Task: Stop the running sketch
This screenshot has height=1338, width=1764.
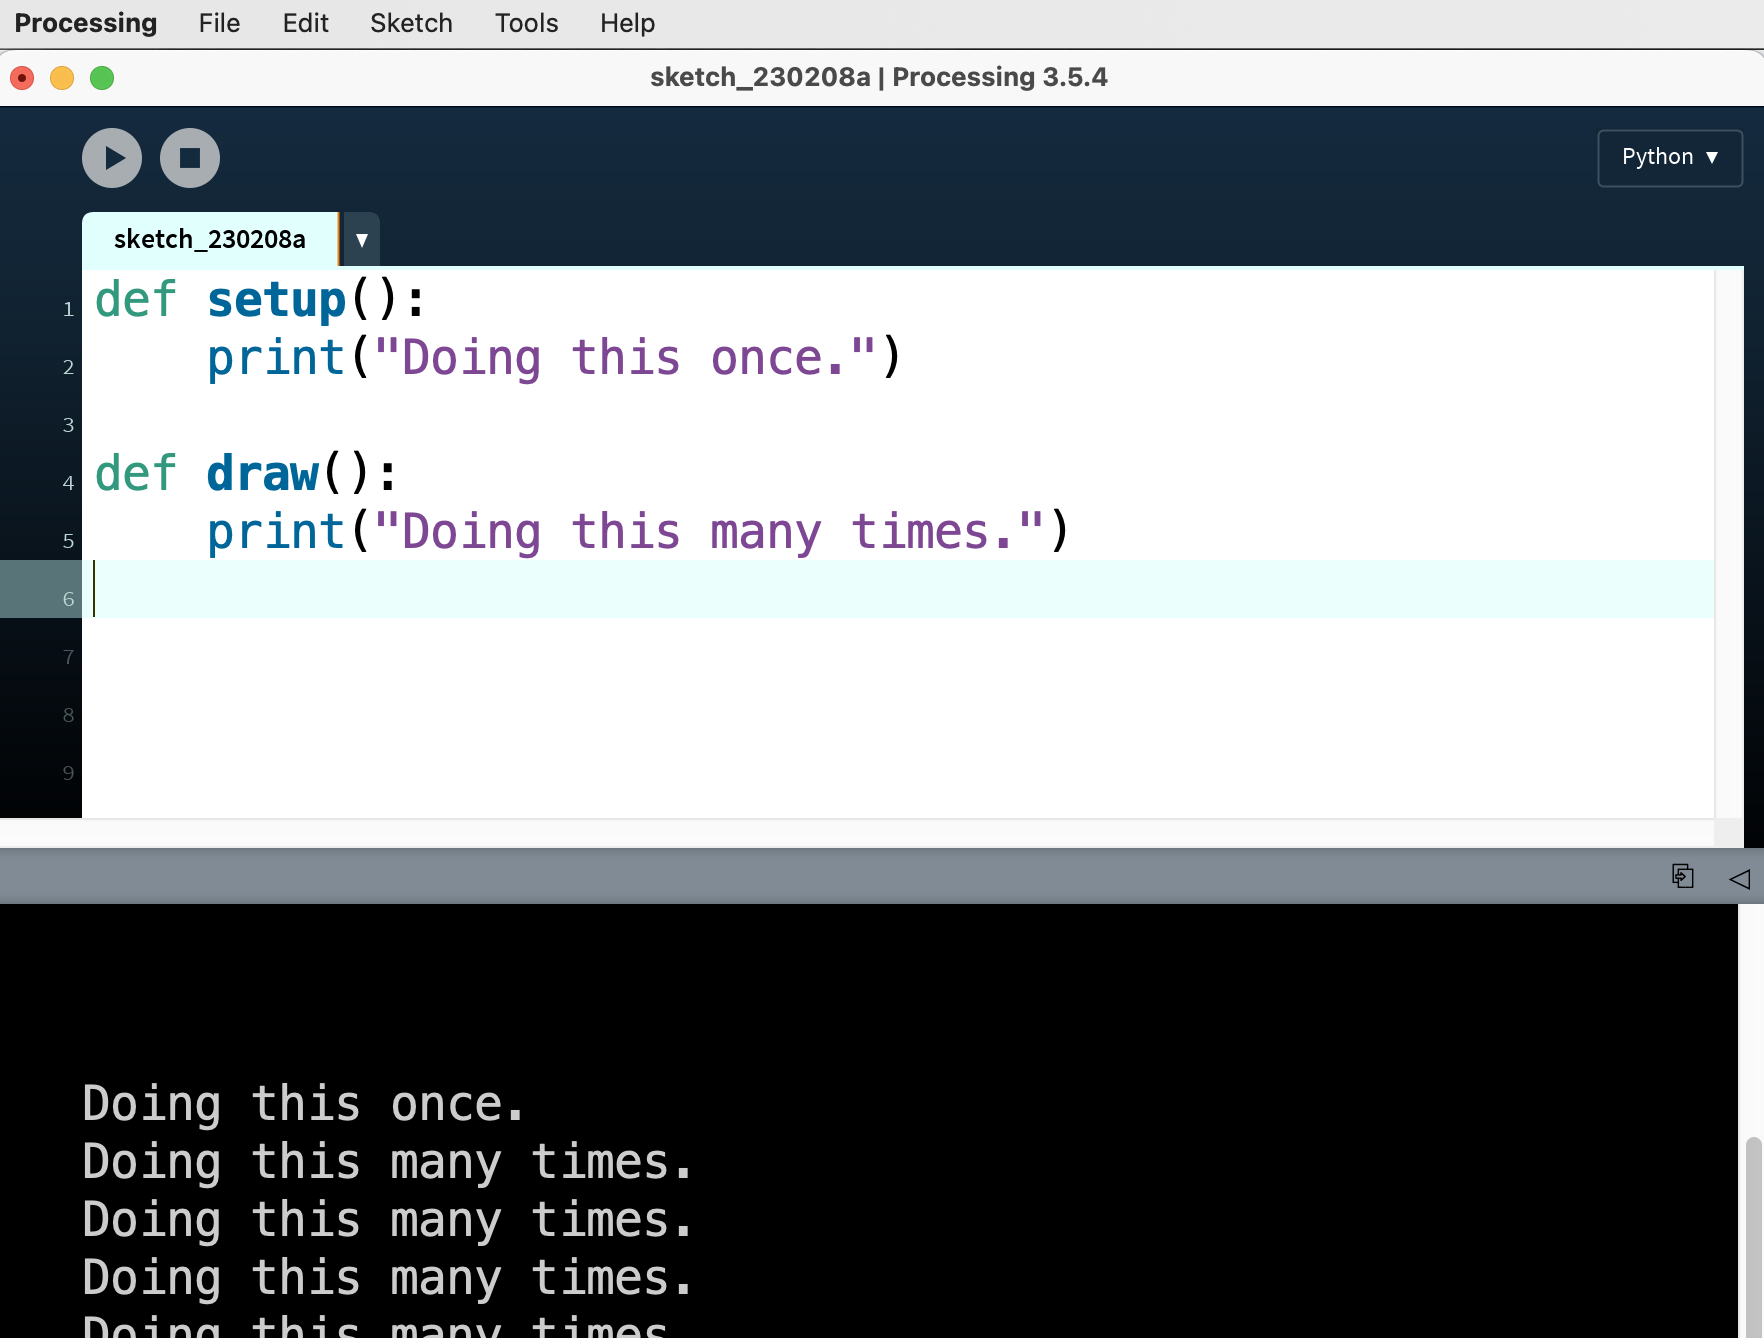Action: (x=190, y=158)
